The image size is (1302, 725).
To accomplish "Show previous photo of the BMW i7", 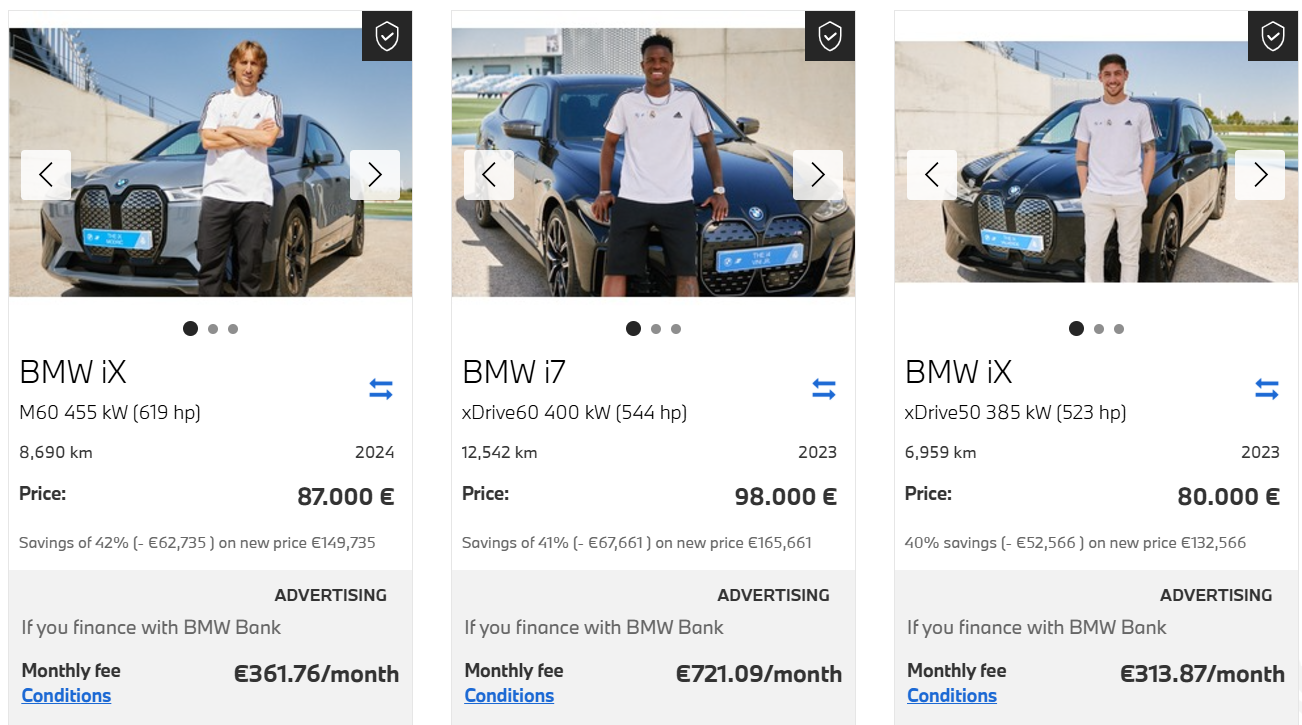I will pos(489,175).
